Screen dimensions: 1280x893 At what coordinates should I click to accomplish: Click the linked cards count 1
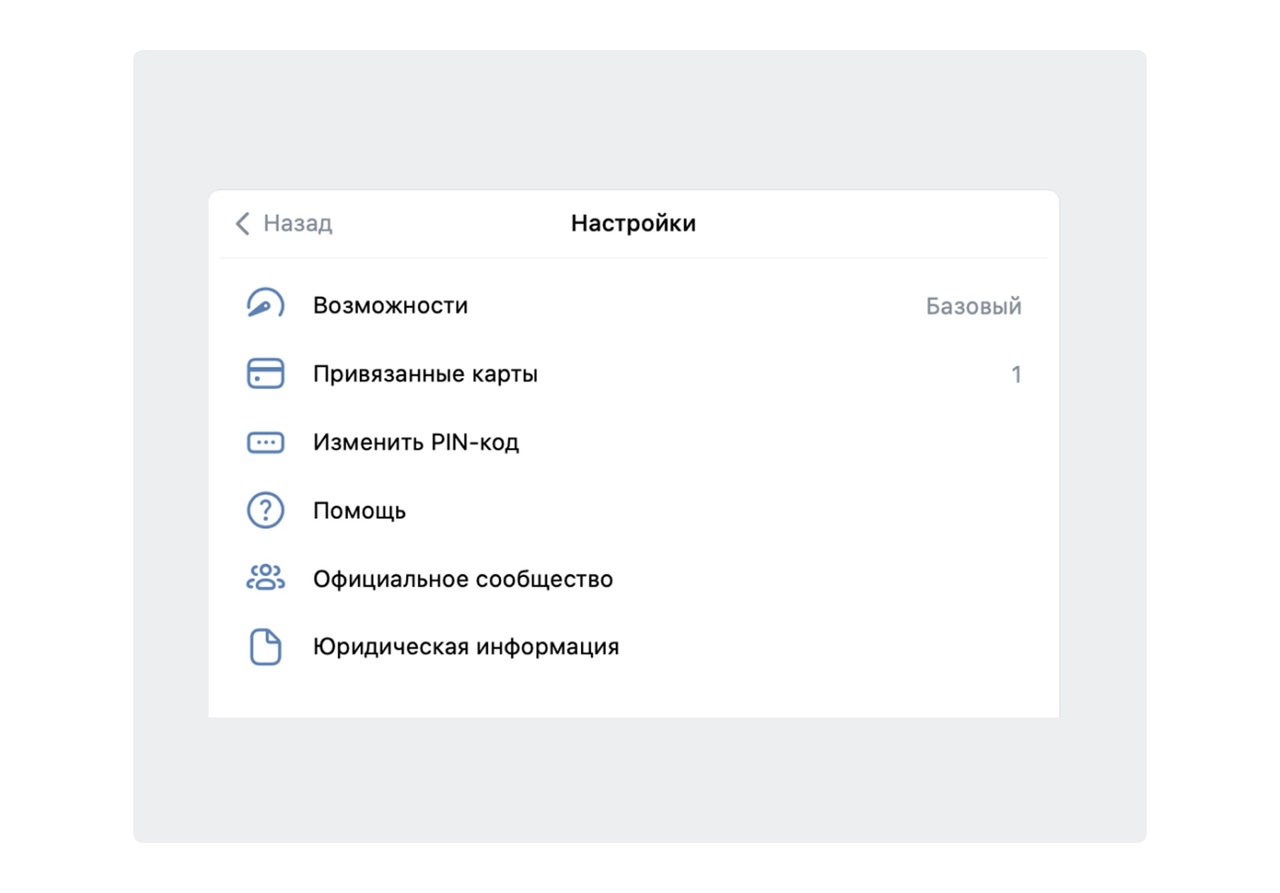coord(1016,375)
